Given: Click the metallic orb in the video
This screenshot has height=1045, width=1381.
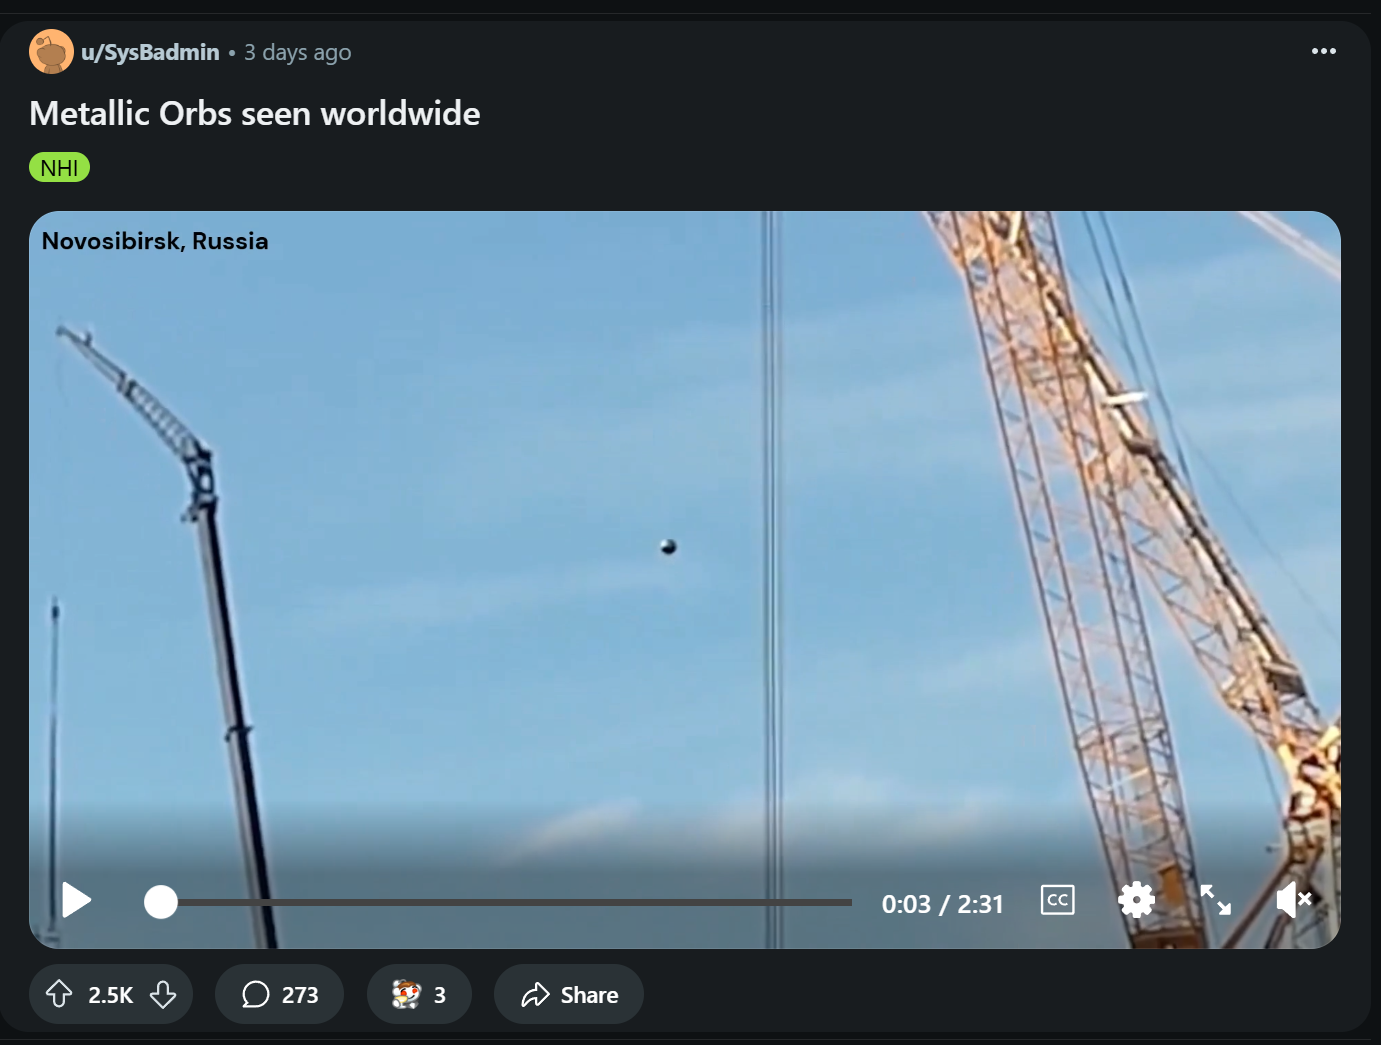Looking at the screenshot, I should pos(668,546).
